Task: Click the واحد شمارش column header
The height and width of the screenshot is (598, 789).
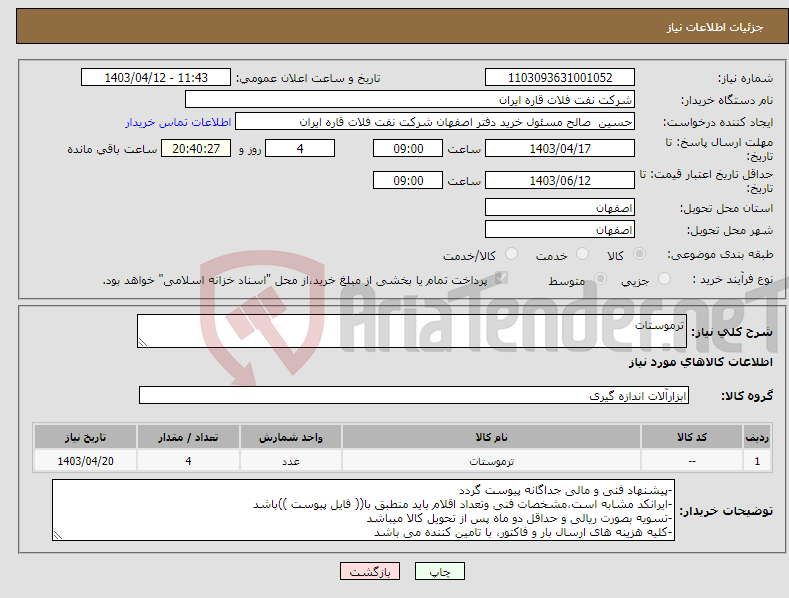Action: click(291, 437)
